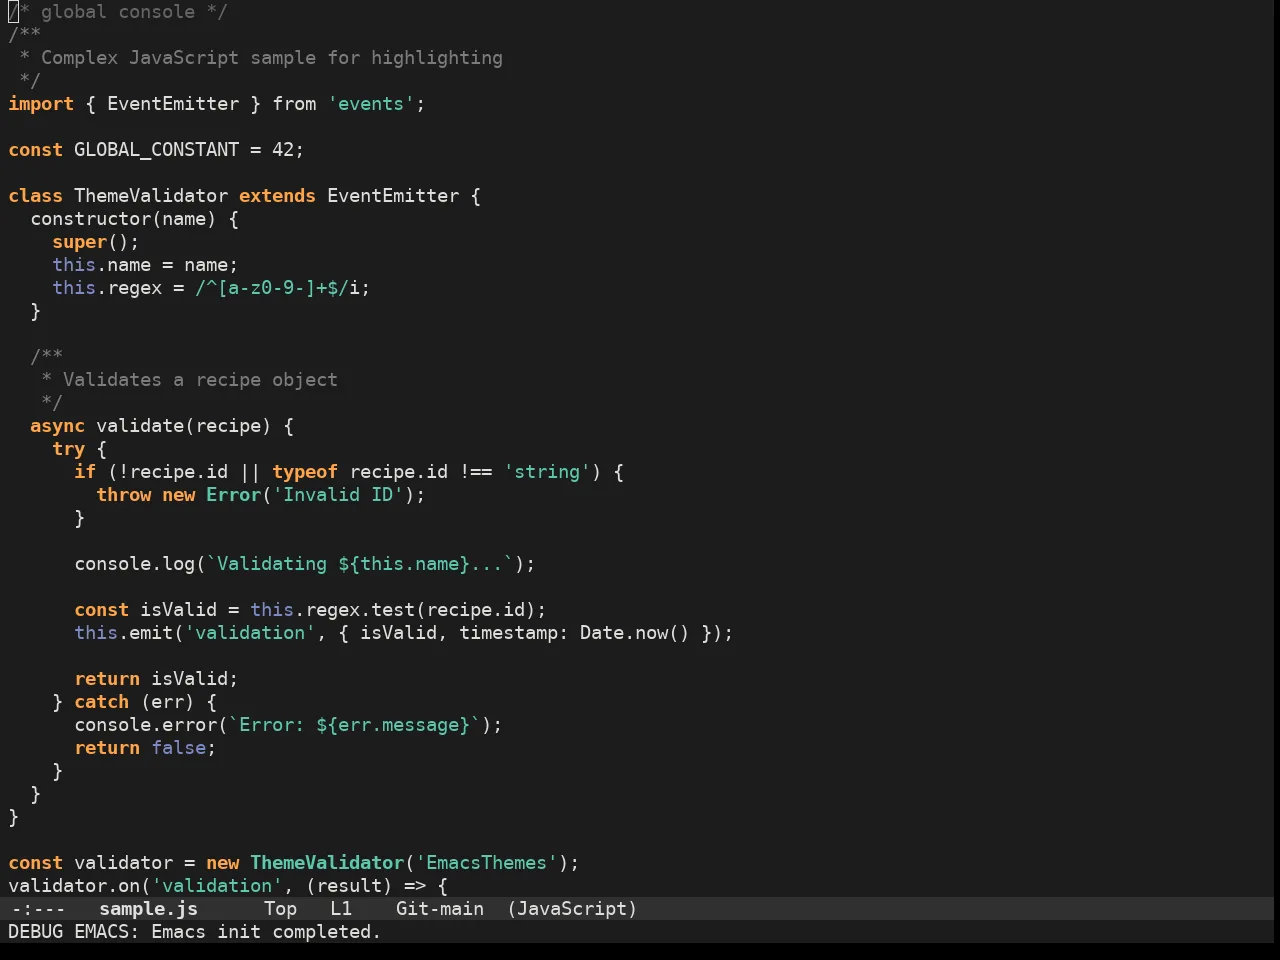Click 'this.name = name;' assignment line

click(x=145, y=265)
